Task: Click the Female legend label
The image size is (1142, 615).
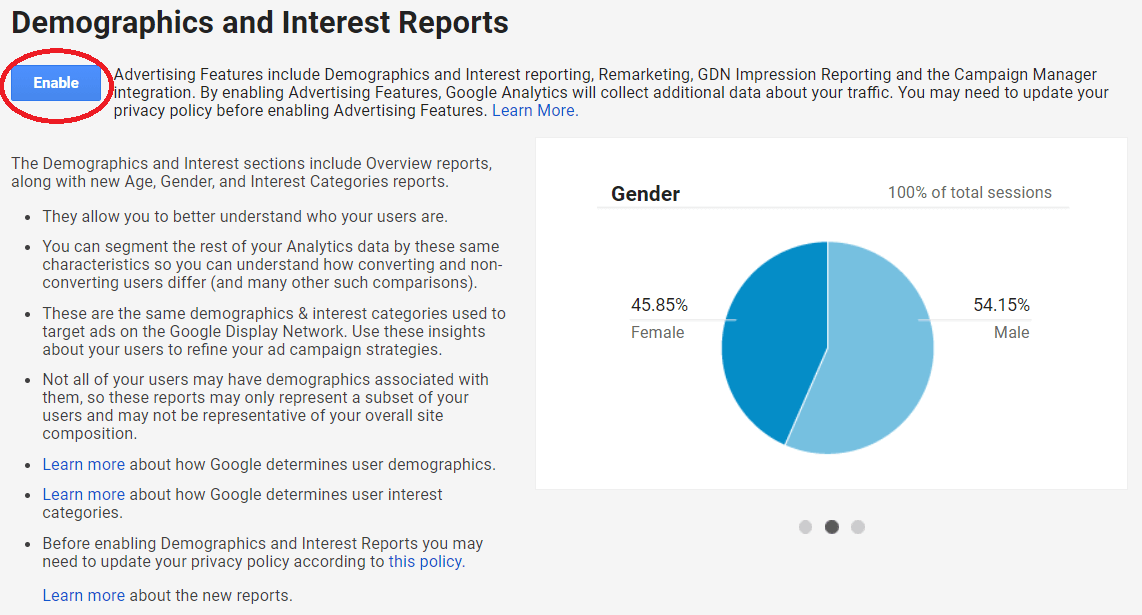Action: [x=658, y=332]
